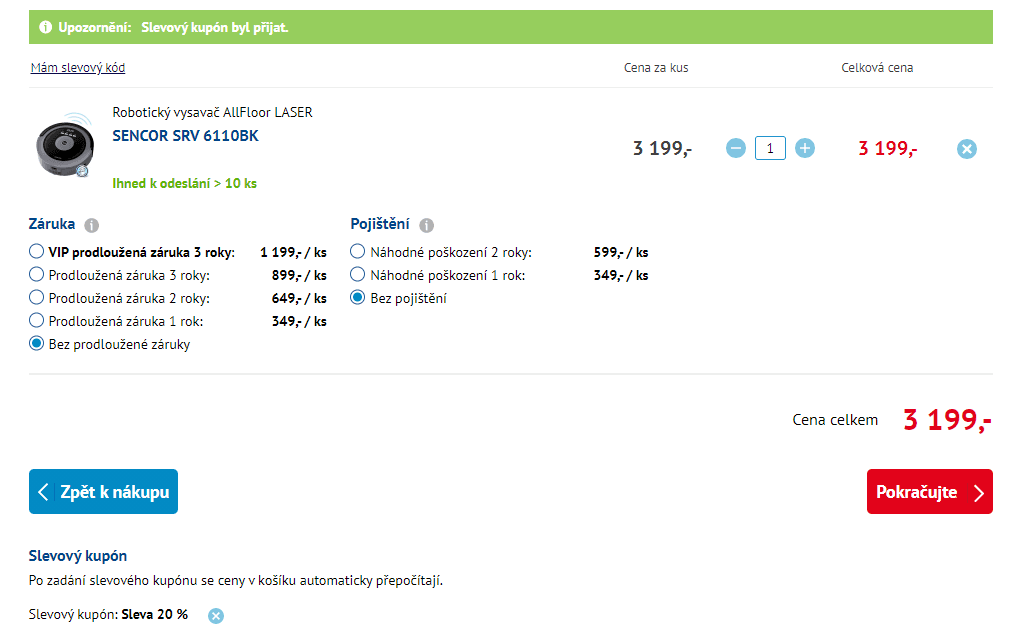Viewport: 1012px width, 641px height.
Task: Remove the SENCOR vacuum from the cart
Action: 966,149
